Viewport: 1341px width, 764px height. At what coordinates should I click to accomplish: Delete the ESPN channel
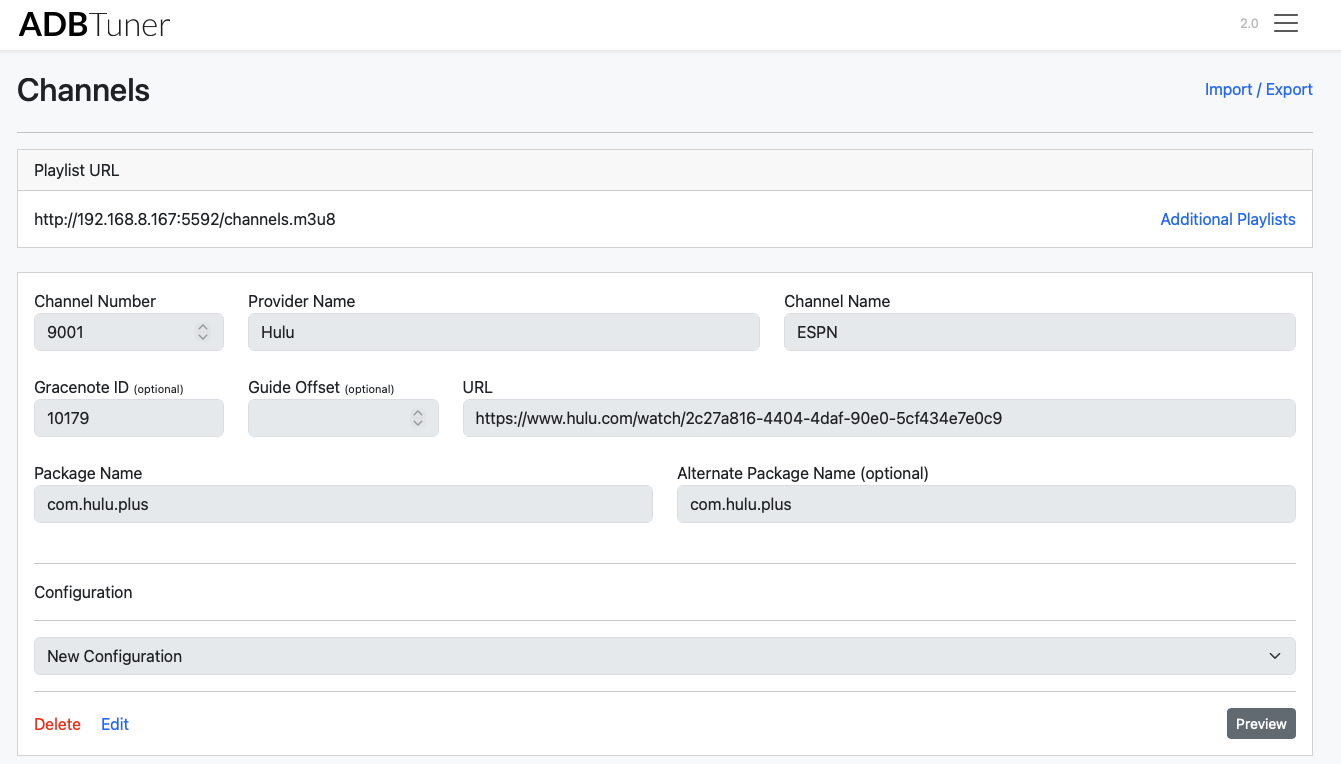coord(57,724)
